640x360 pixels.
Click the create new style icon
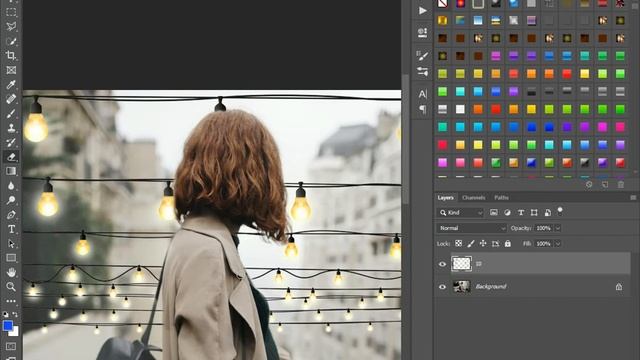(605, 185)
